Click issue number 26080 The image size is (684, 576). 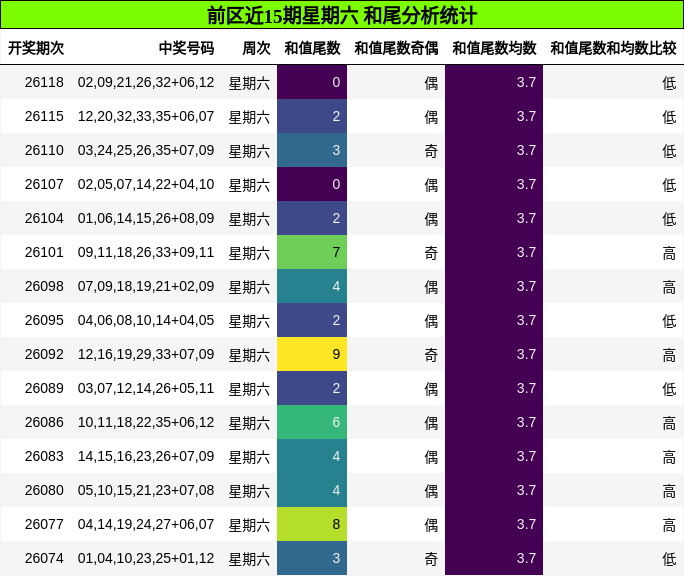click(44, 490)
